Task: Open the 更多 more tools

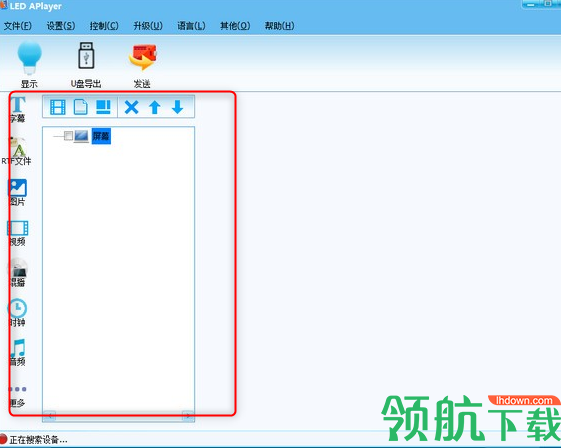Action: (17, 396)
